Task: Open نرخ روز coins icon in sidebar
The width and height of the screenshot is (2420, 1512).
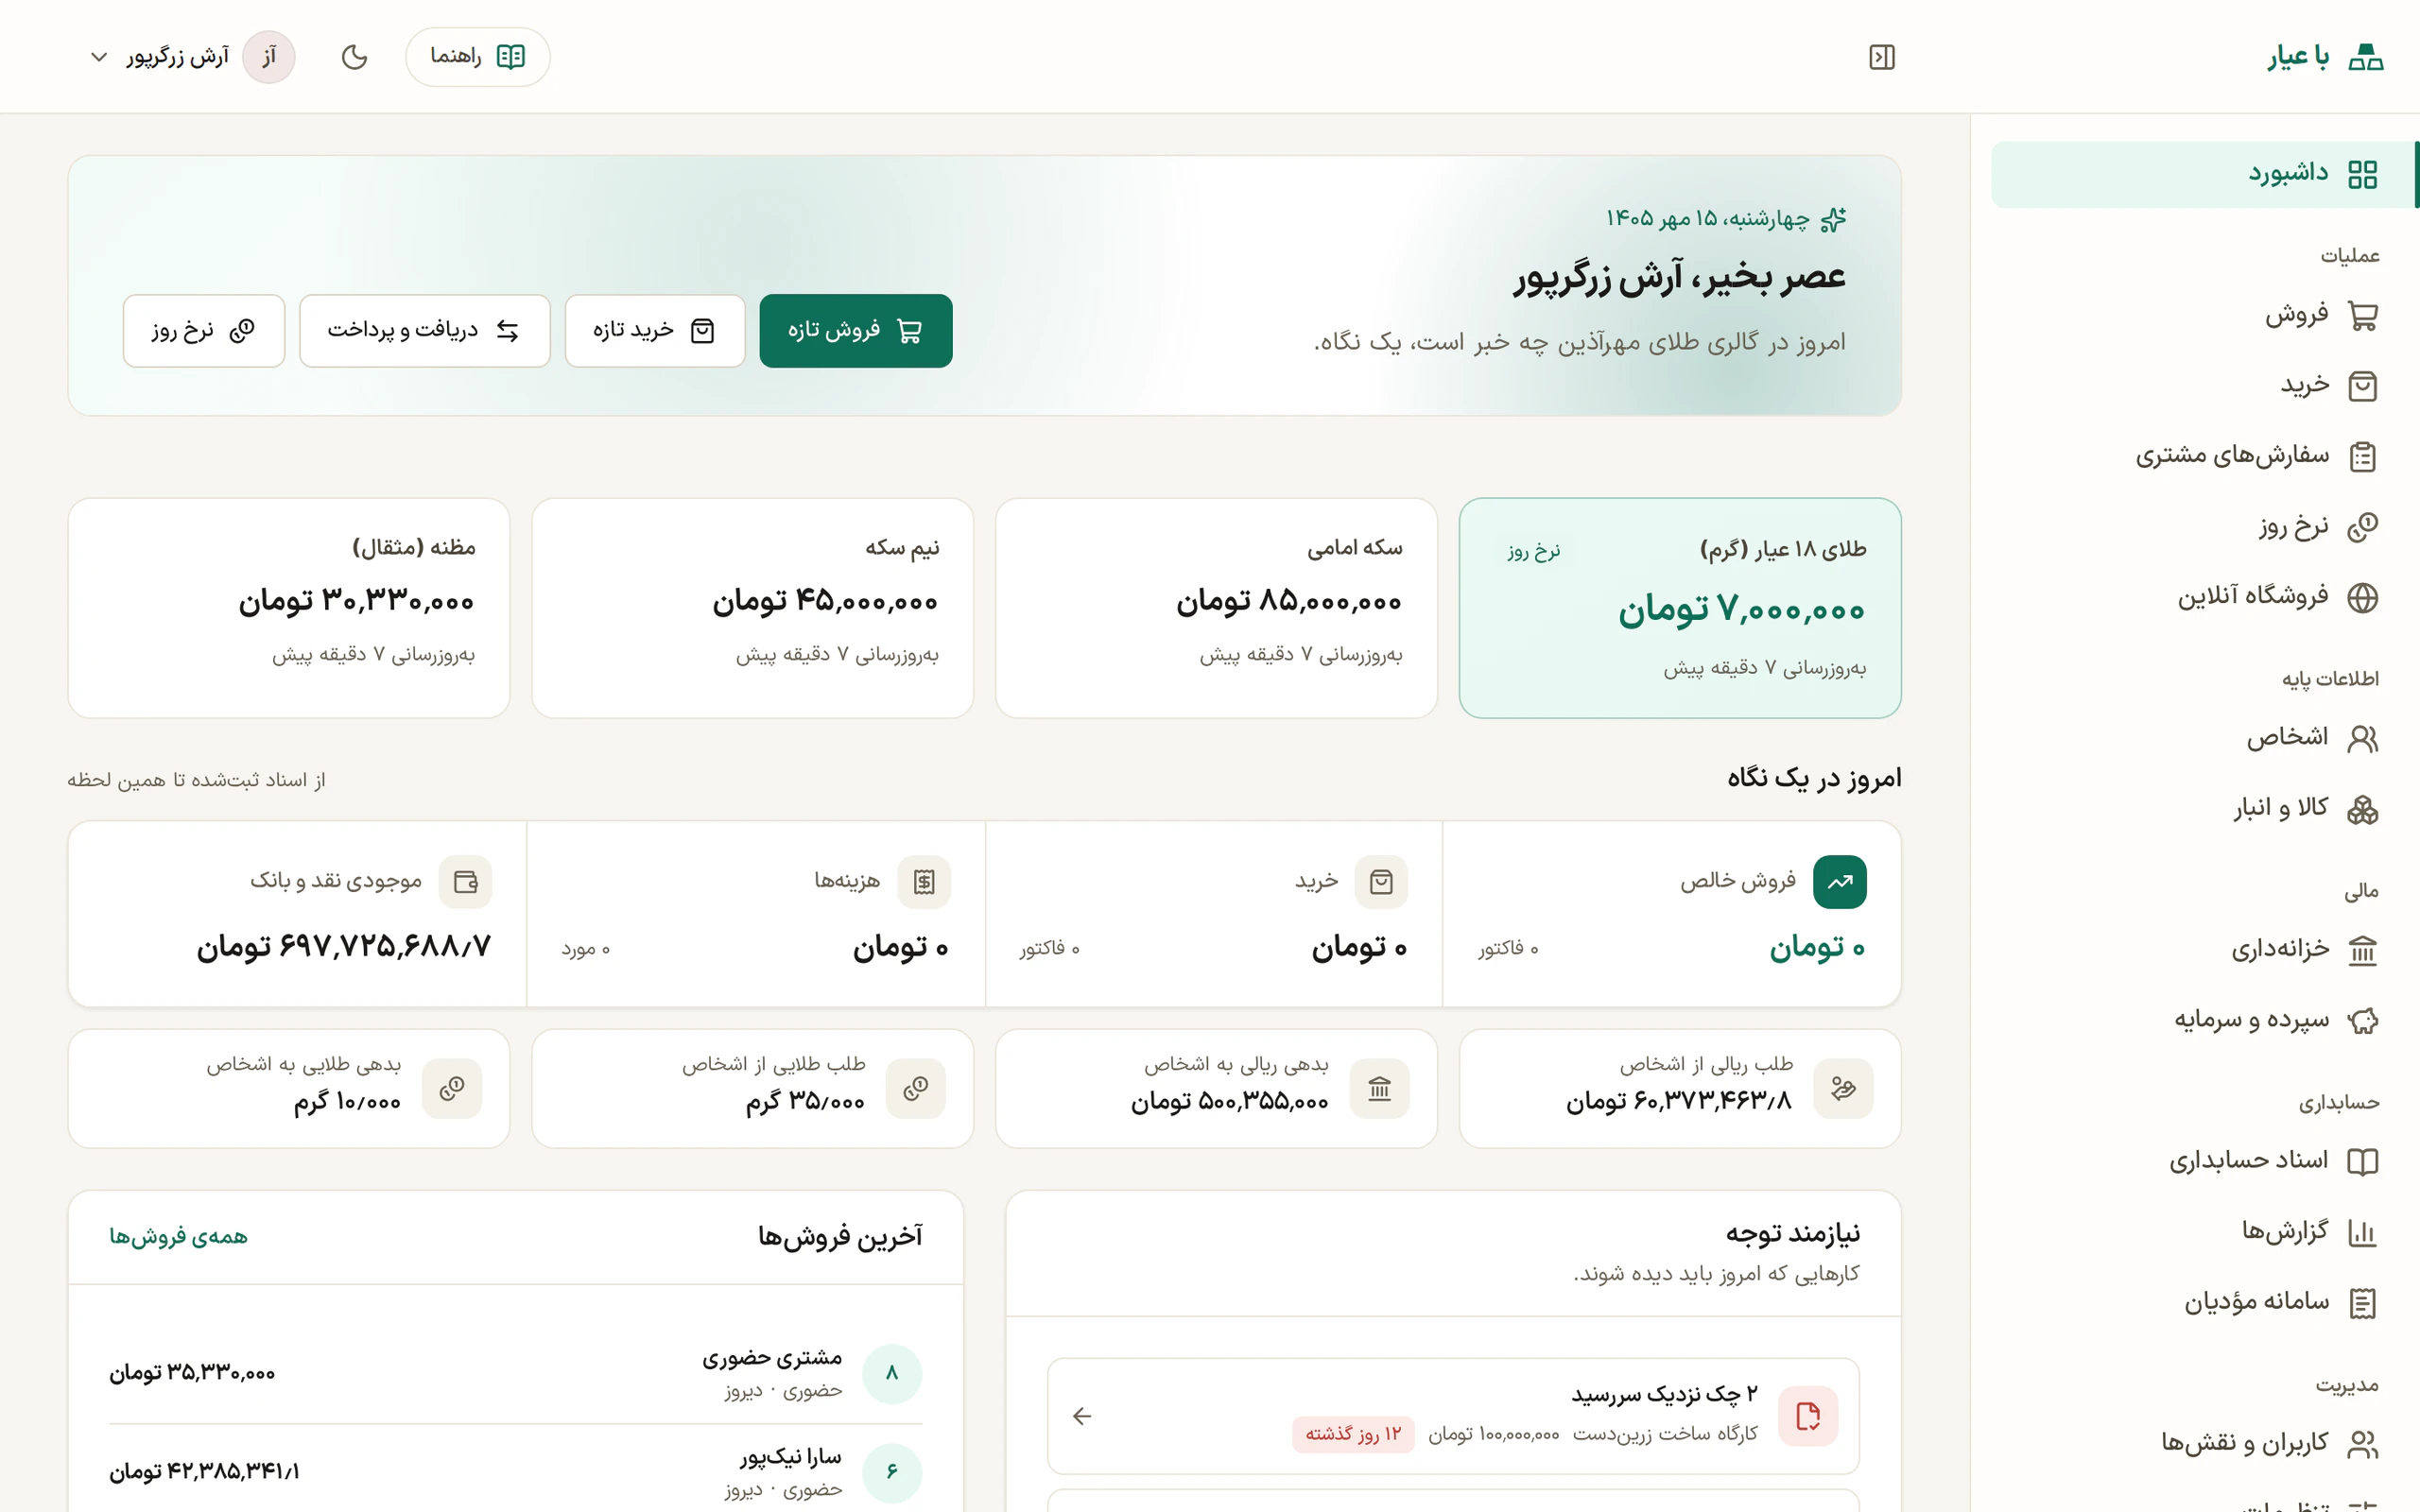Action: 2362,527
